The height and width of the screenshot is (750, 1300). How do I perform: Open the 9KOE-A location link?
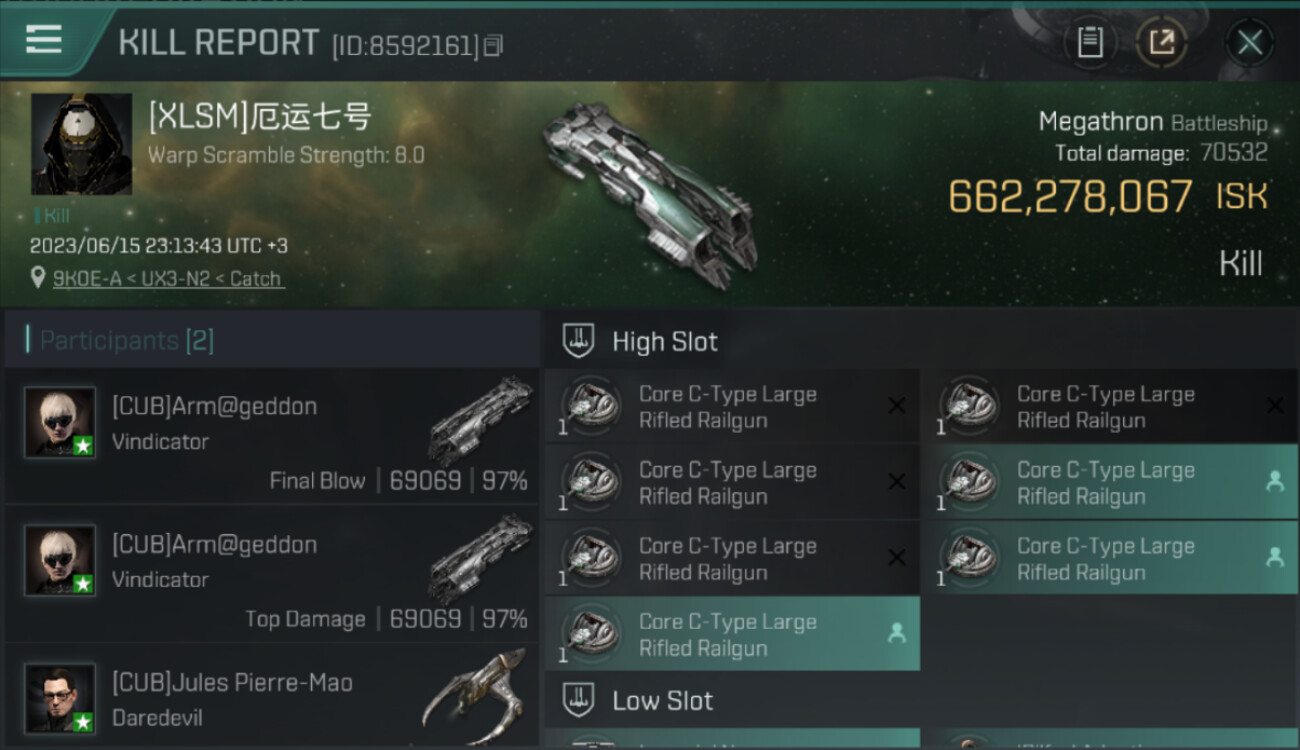(168, 279)
